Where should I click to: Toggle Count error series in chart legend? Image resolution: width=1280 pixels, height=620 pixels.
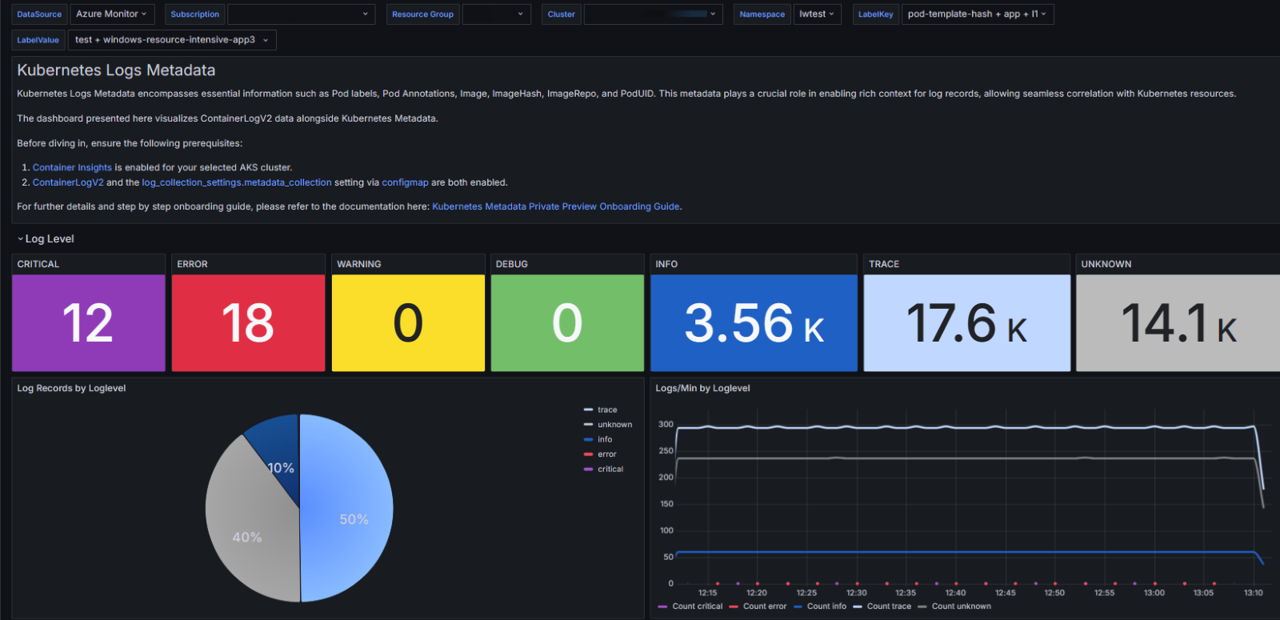coord(764,606)
